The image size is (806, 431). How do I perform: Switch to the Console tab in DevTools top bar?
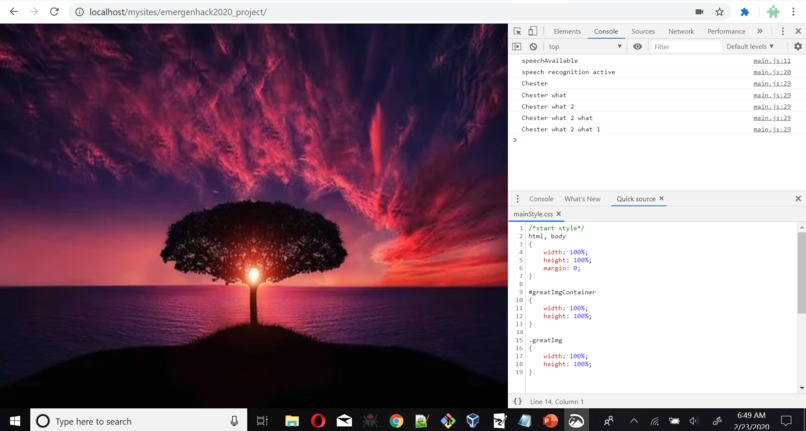[x=606, y=31]
